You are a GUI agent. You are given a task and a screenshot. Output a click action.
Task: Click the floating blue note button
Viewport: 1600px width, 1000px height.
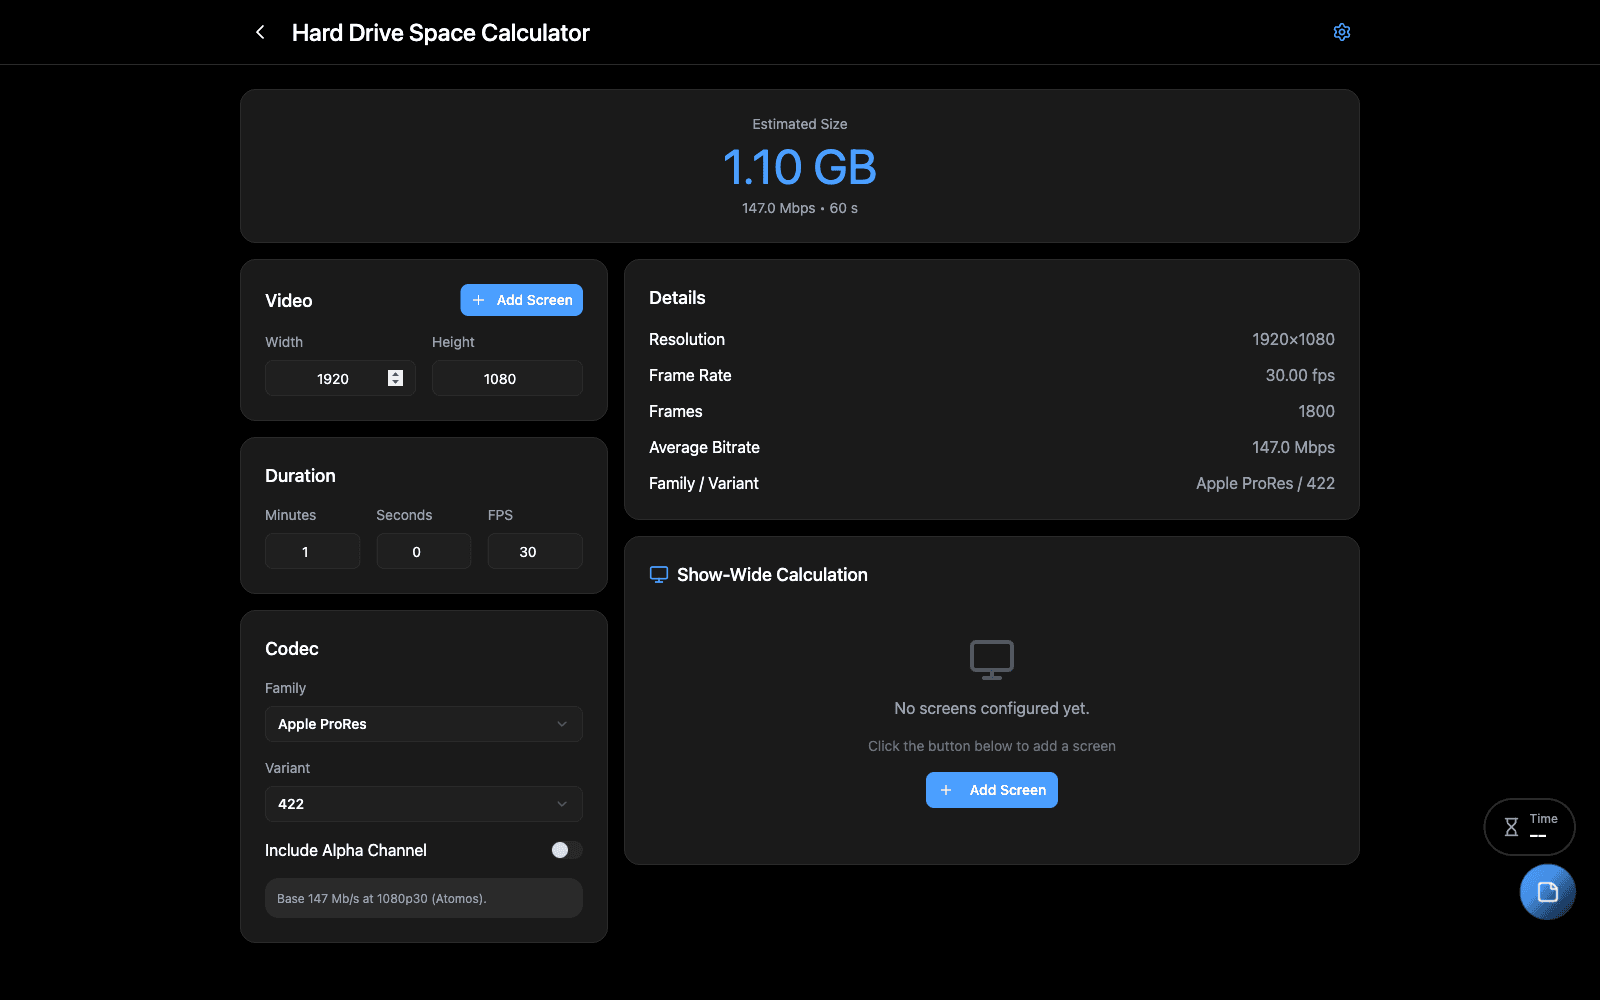[1547, 892]
